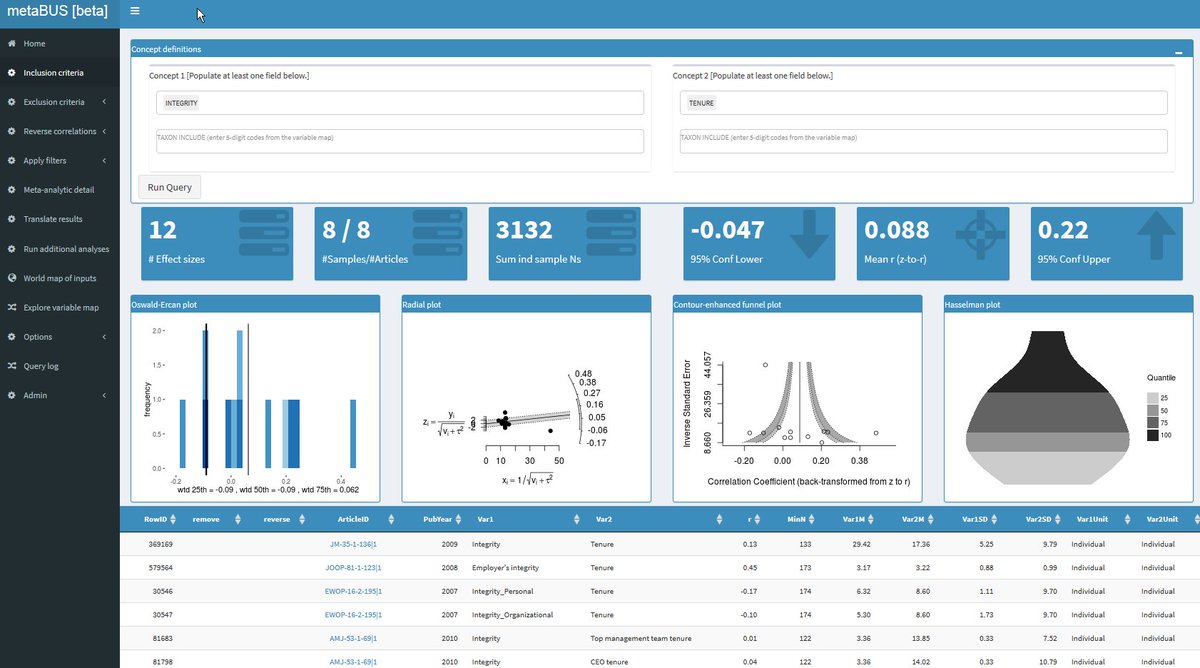Click the 'Employer's integrity' Var1 cell
Viewport: 1200px width, 668px height.
[x=505, y=568]
